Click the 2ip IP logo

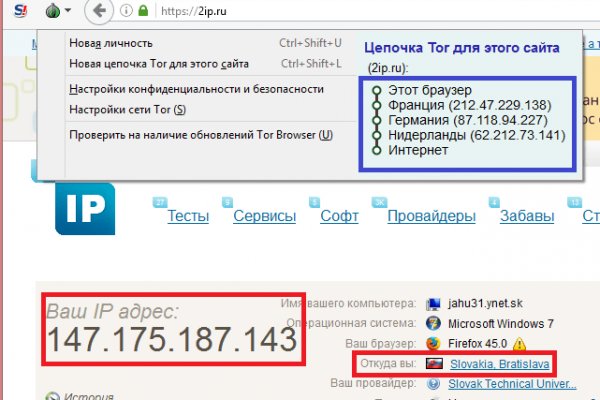pos(84,208)
